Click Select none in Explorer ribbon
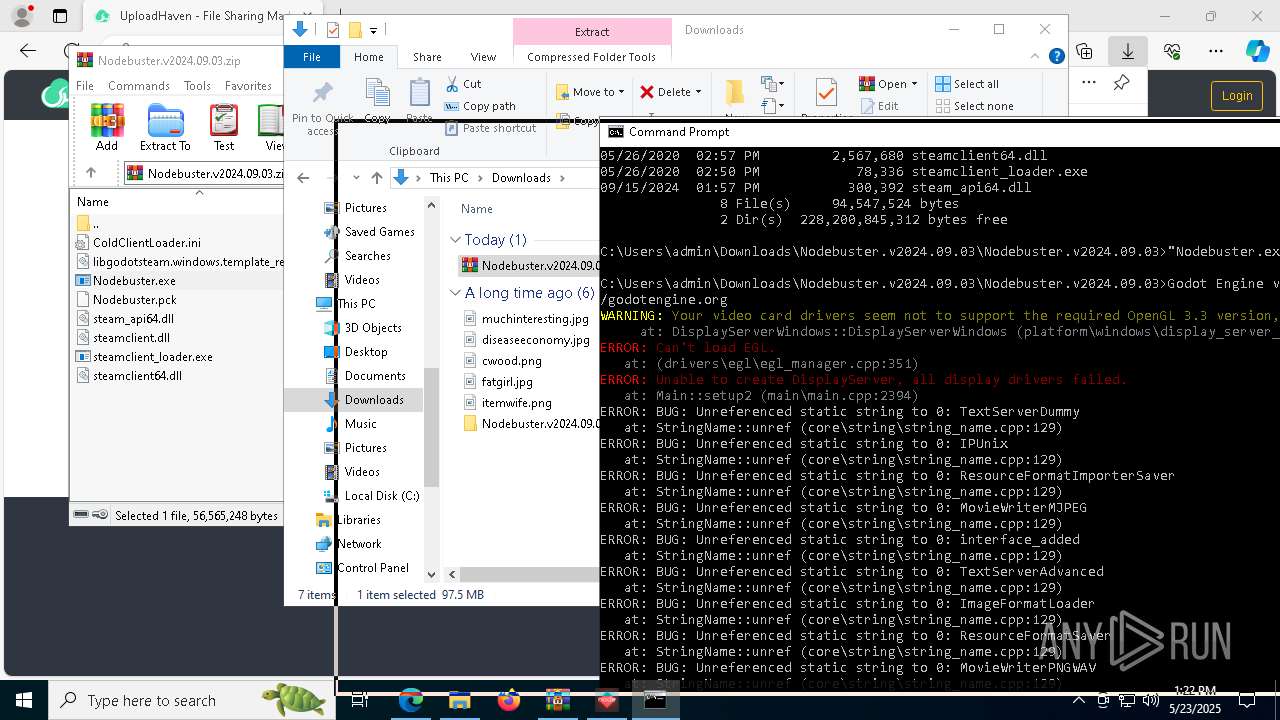The width and height of the screenshot is (1280, 720). pyautogui.click(x=974, y=106)
